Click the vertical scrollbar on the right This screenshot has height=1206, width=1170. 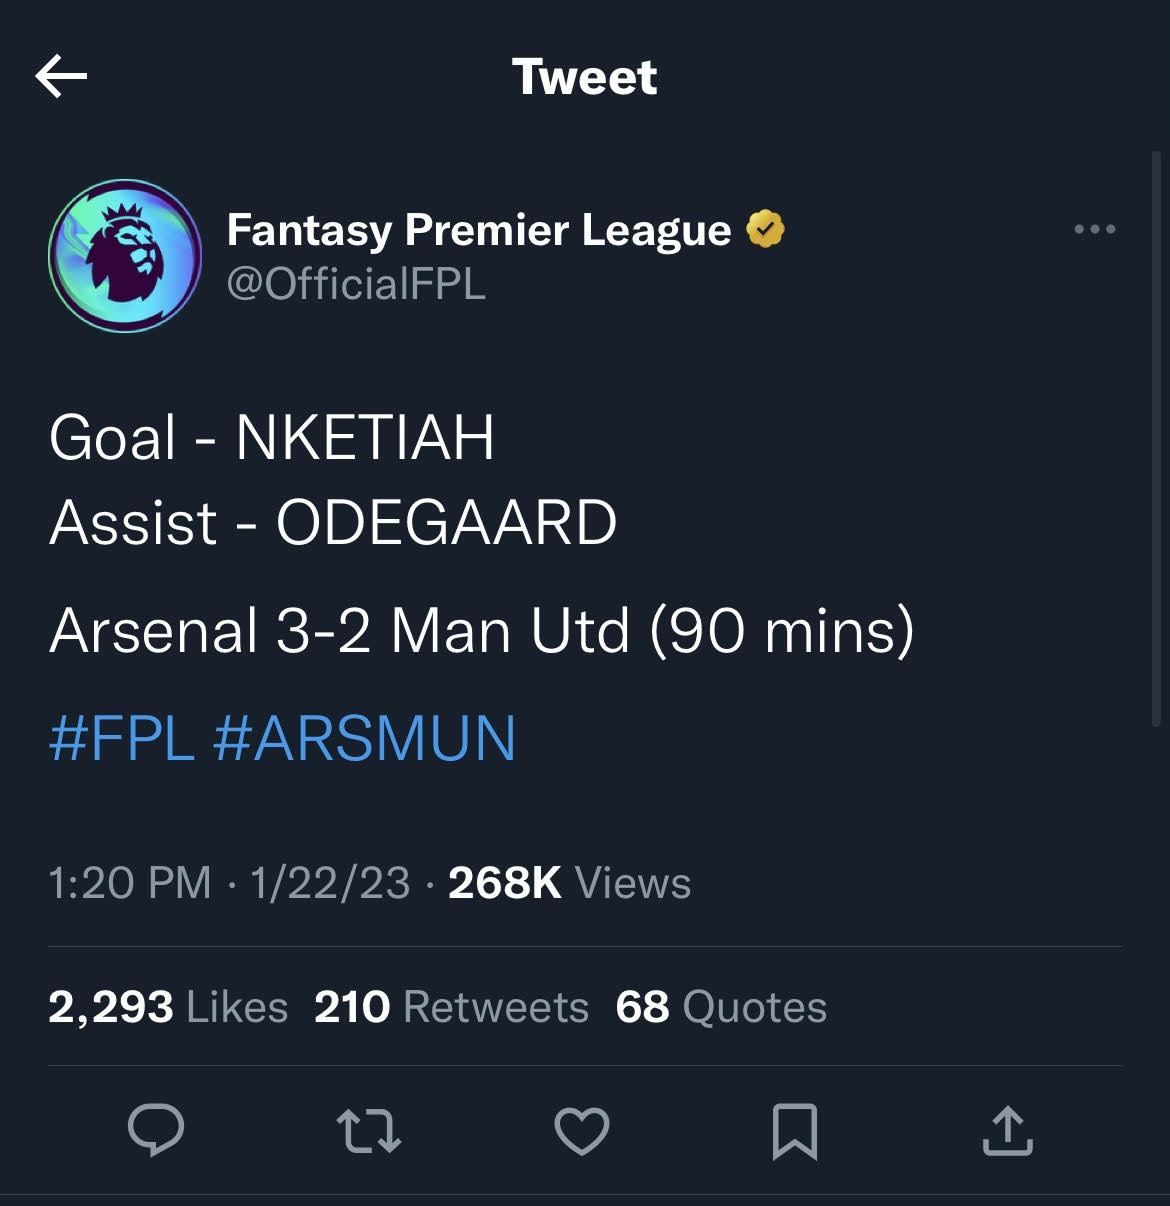(x=1156, y=440)
